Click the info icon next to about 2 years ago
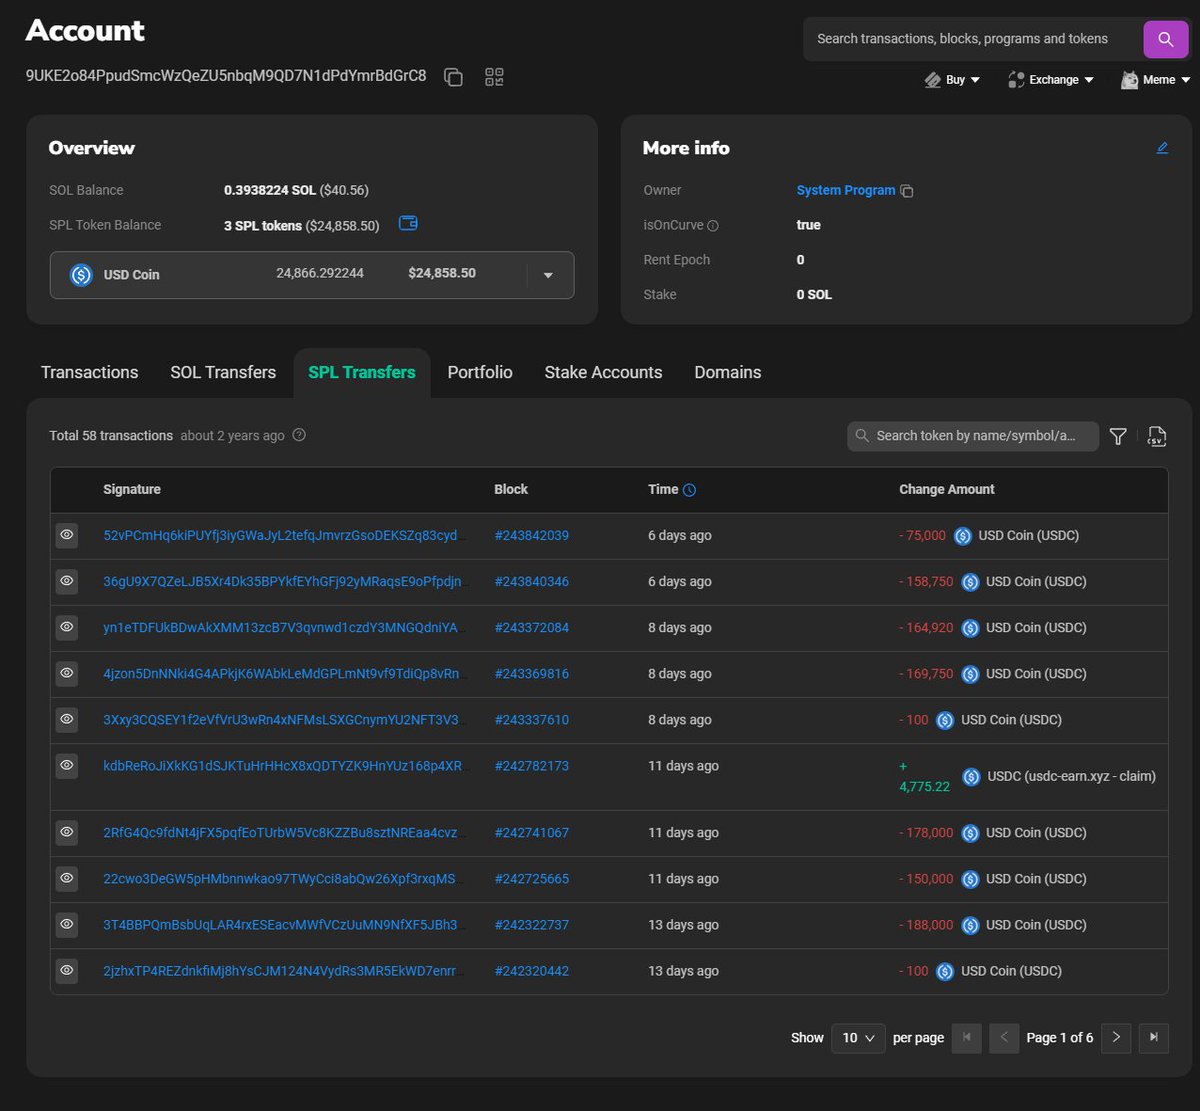 tap(298, 436)
